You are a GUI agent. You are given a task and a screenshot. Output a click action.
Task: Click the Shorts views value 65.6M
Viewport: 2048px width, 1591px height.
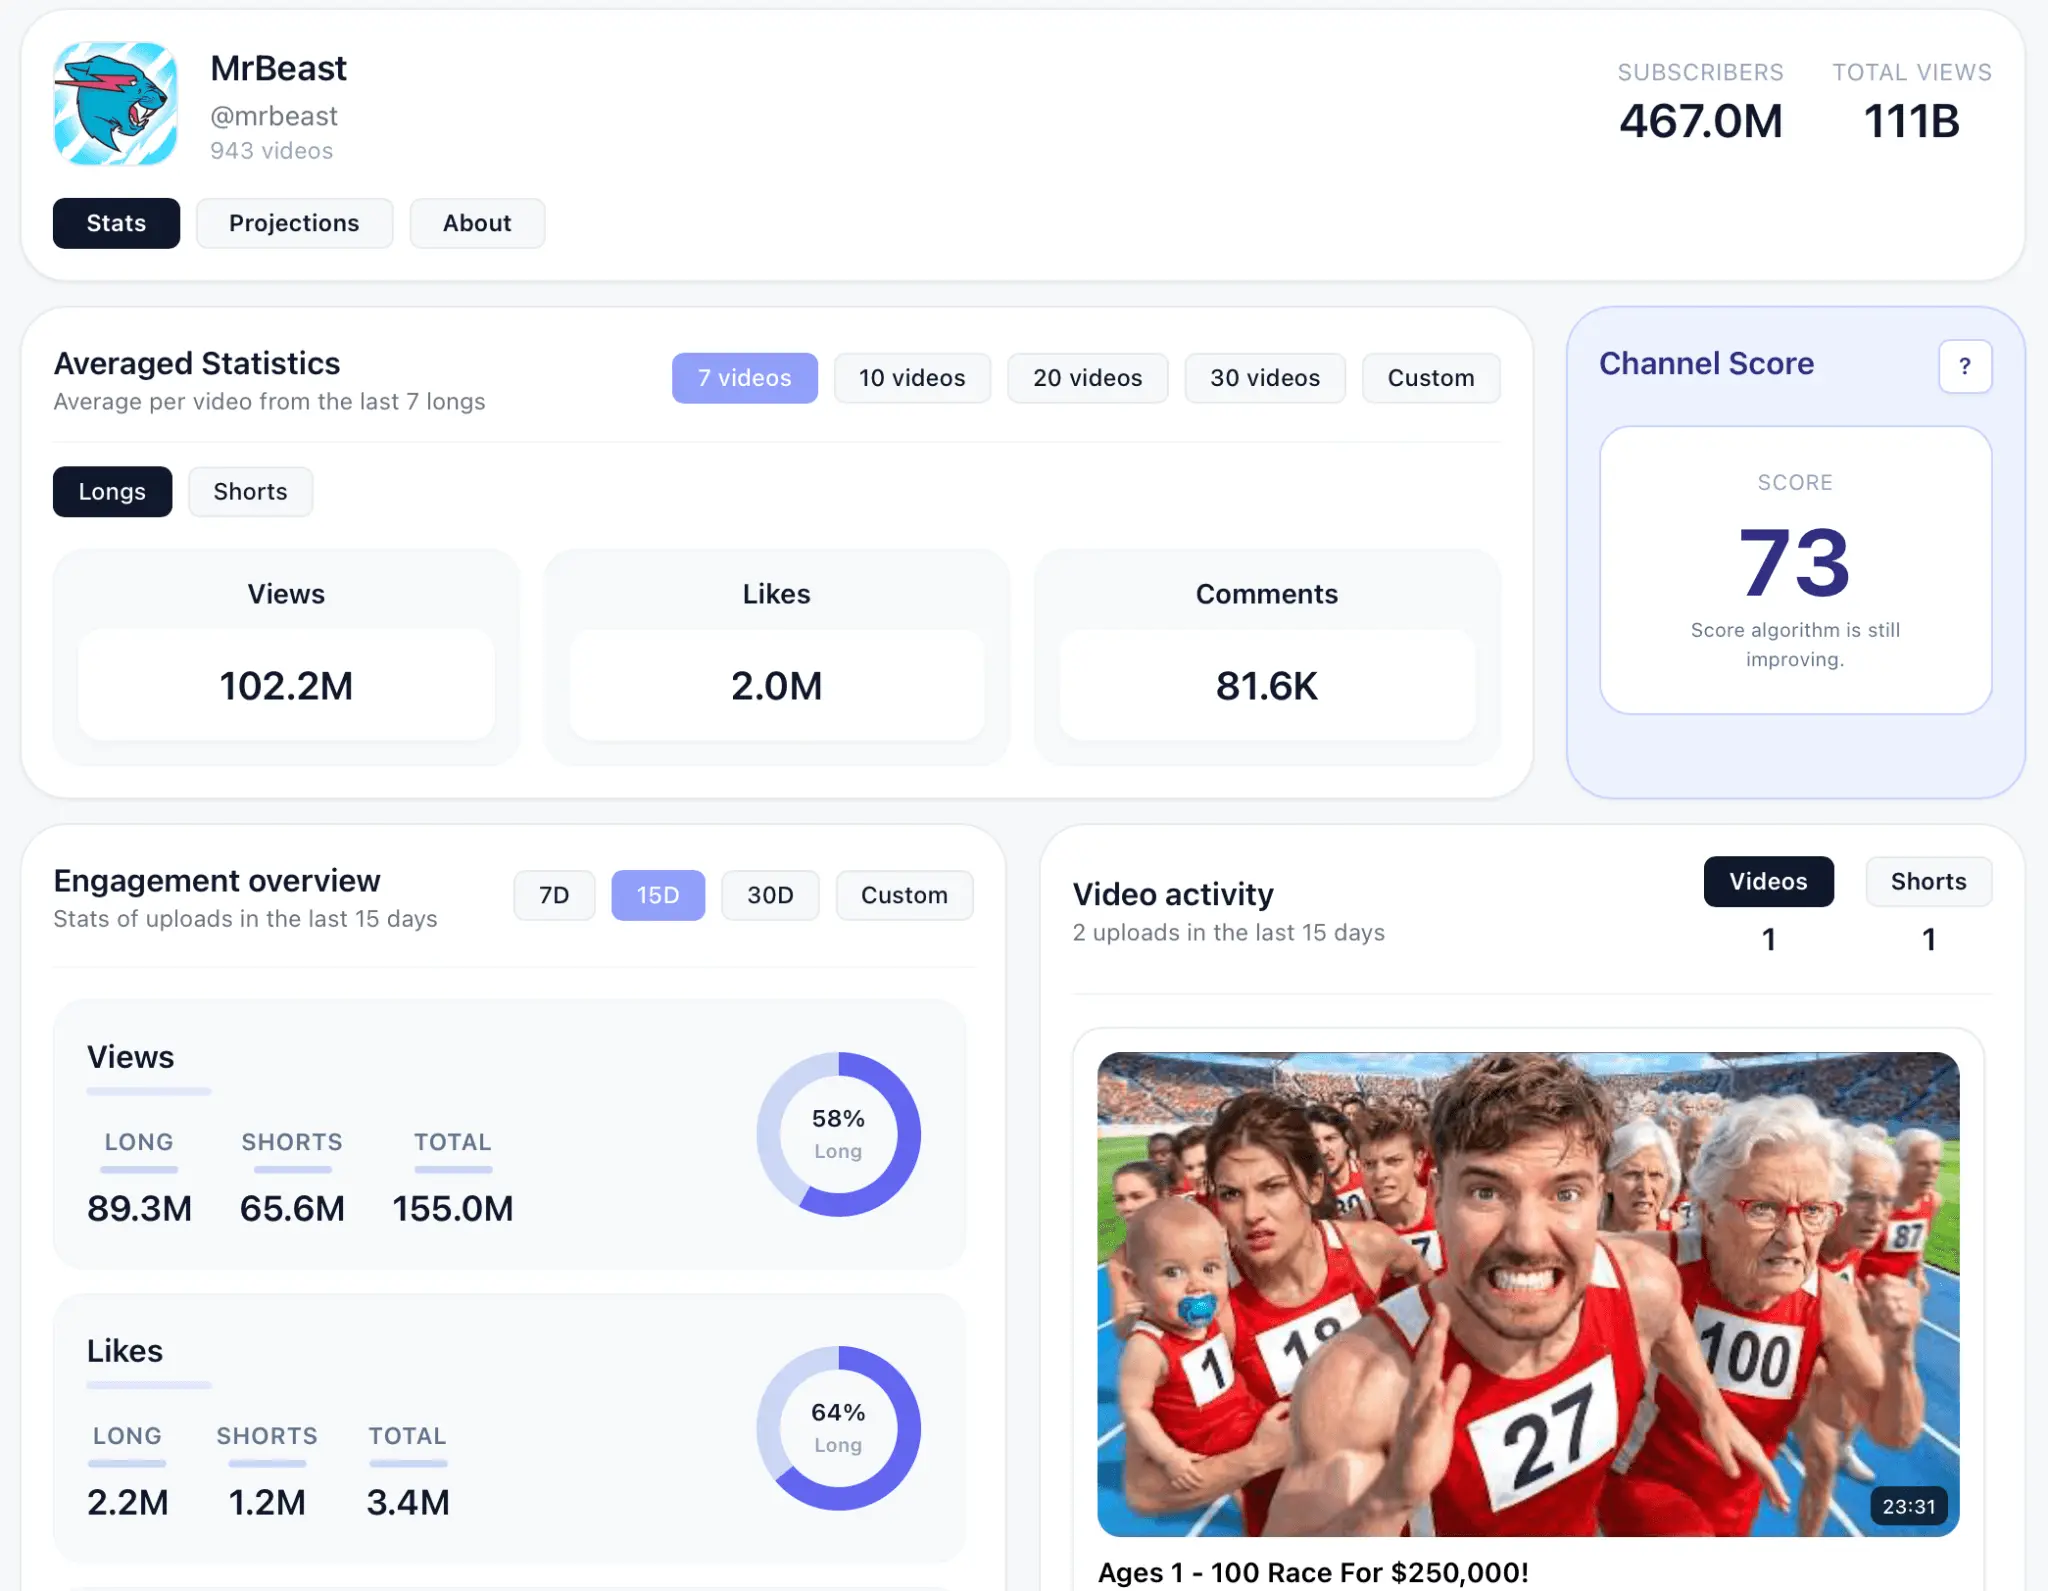(292, 1208)
